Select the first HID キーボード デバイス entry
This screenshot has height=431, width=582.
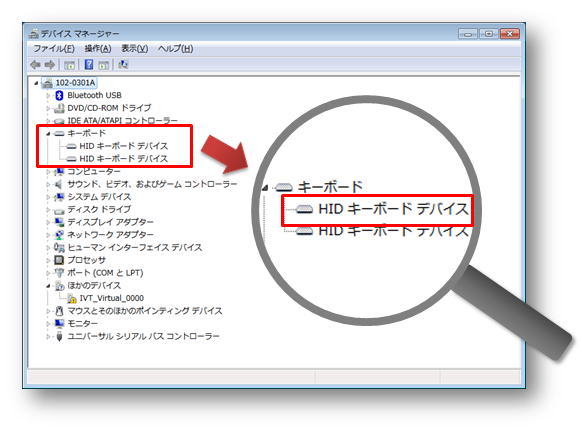point(124,146)
